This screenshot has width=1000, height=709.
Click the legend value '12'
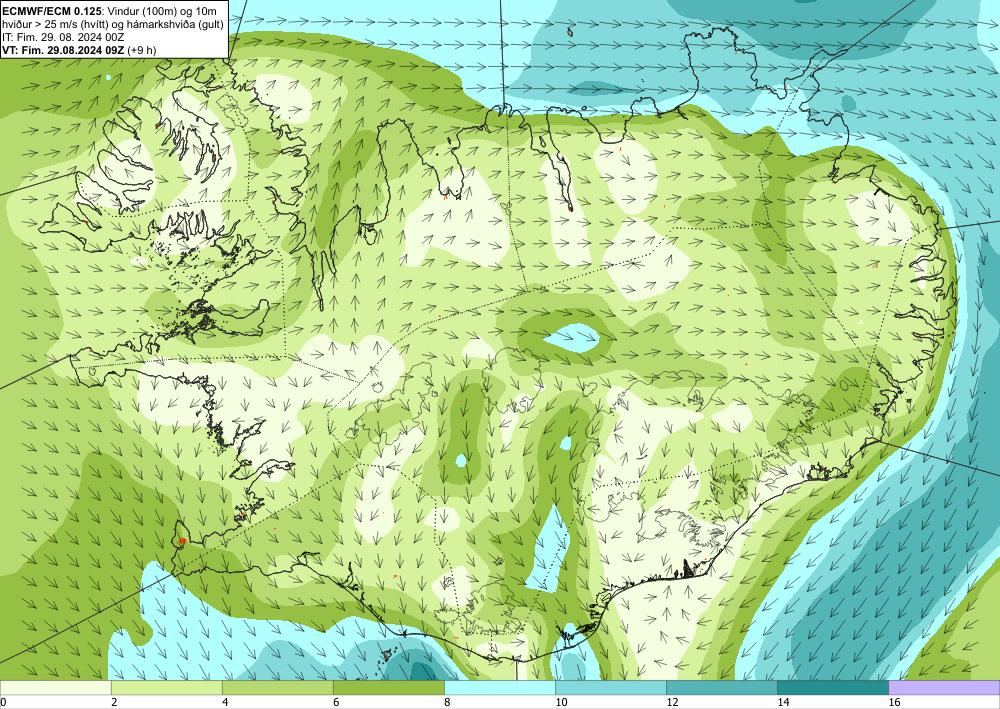point(672,702)
